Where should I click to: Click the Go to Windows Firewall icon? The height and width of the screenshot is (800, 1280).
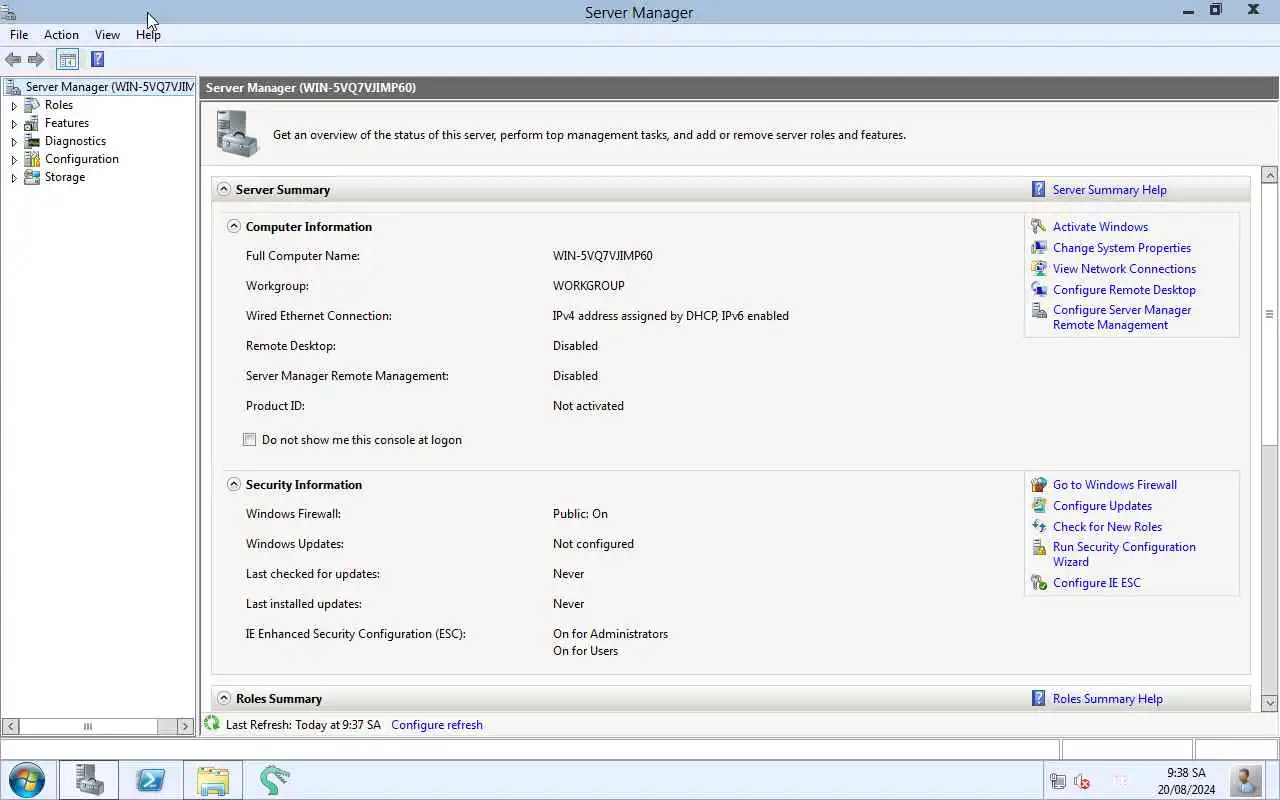coord(1039,485)
